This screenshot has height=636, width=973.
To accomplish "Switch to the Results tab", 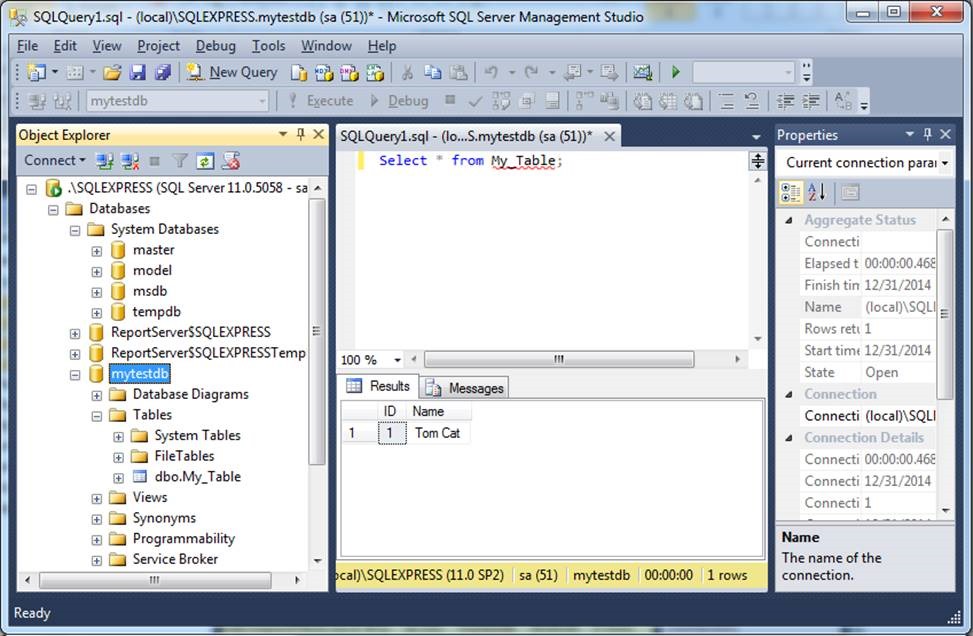I will pyautogui.click(x=379, y=386).
